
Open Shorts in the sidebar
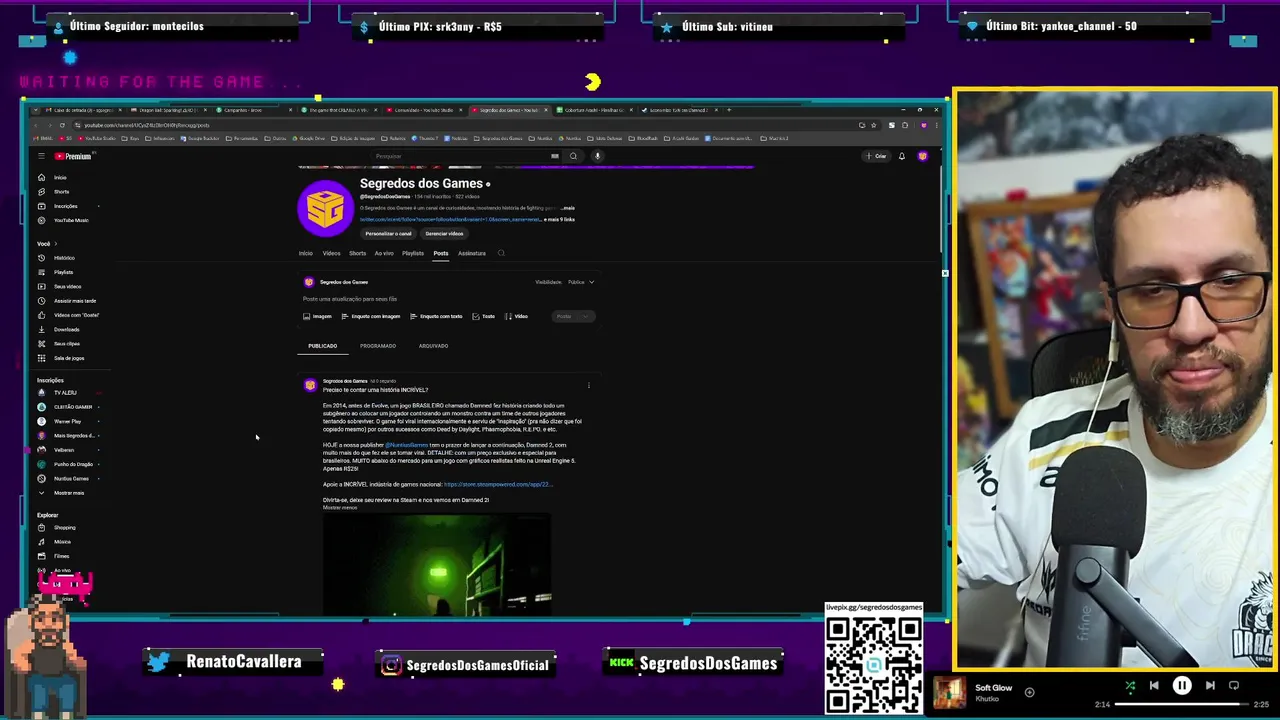click(x=61, y=191)
